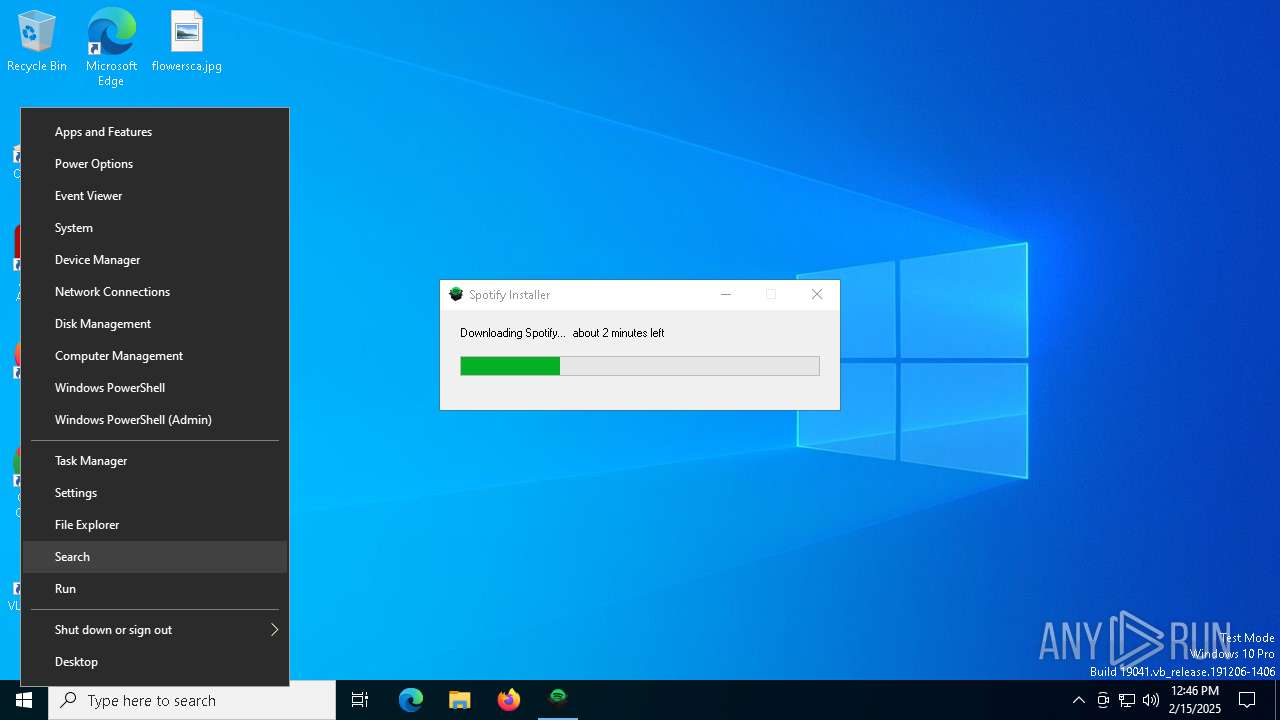Open Computer Management from menu

[155, 356]
